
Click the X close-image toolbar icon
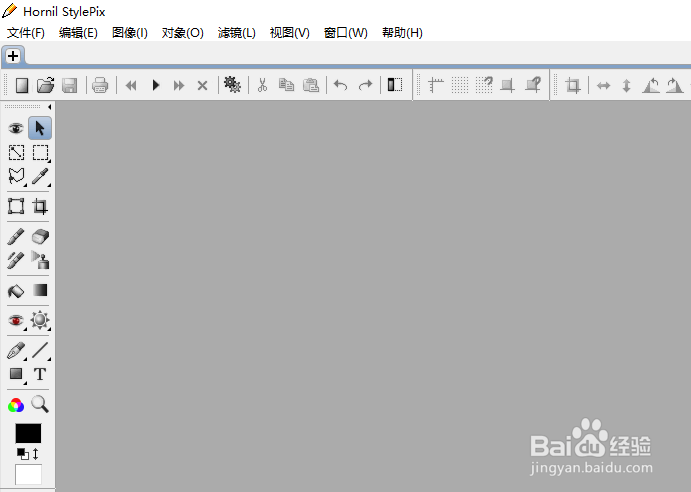point(202,85)
